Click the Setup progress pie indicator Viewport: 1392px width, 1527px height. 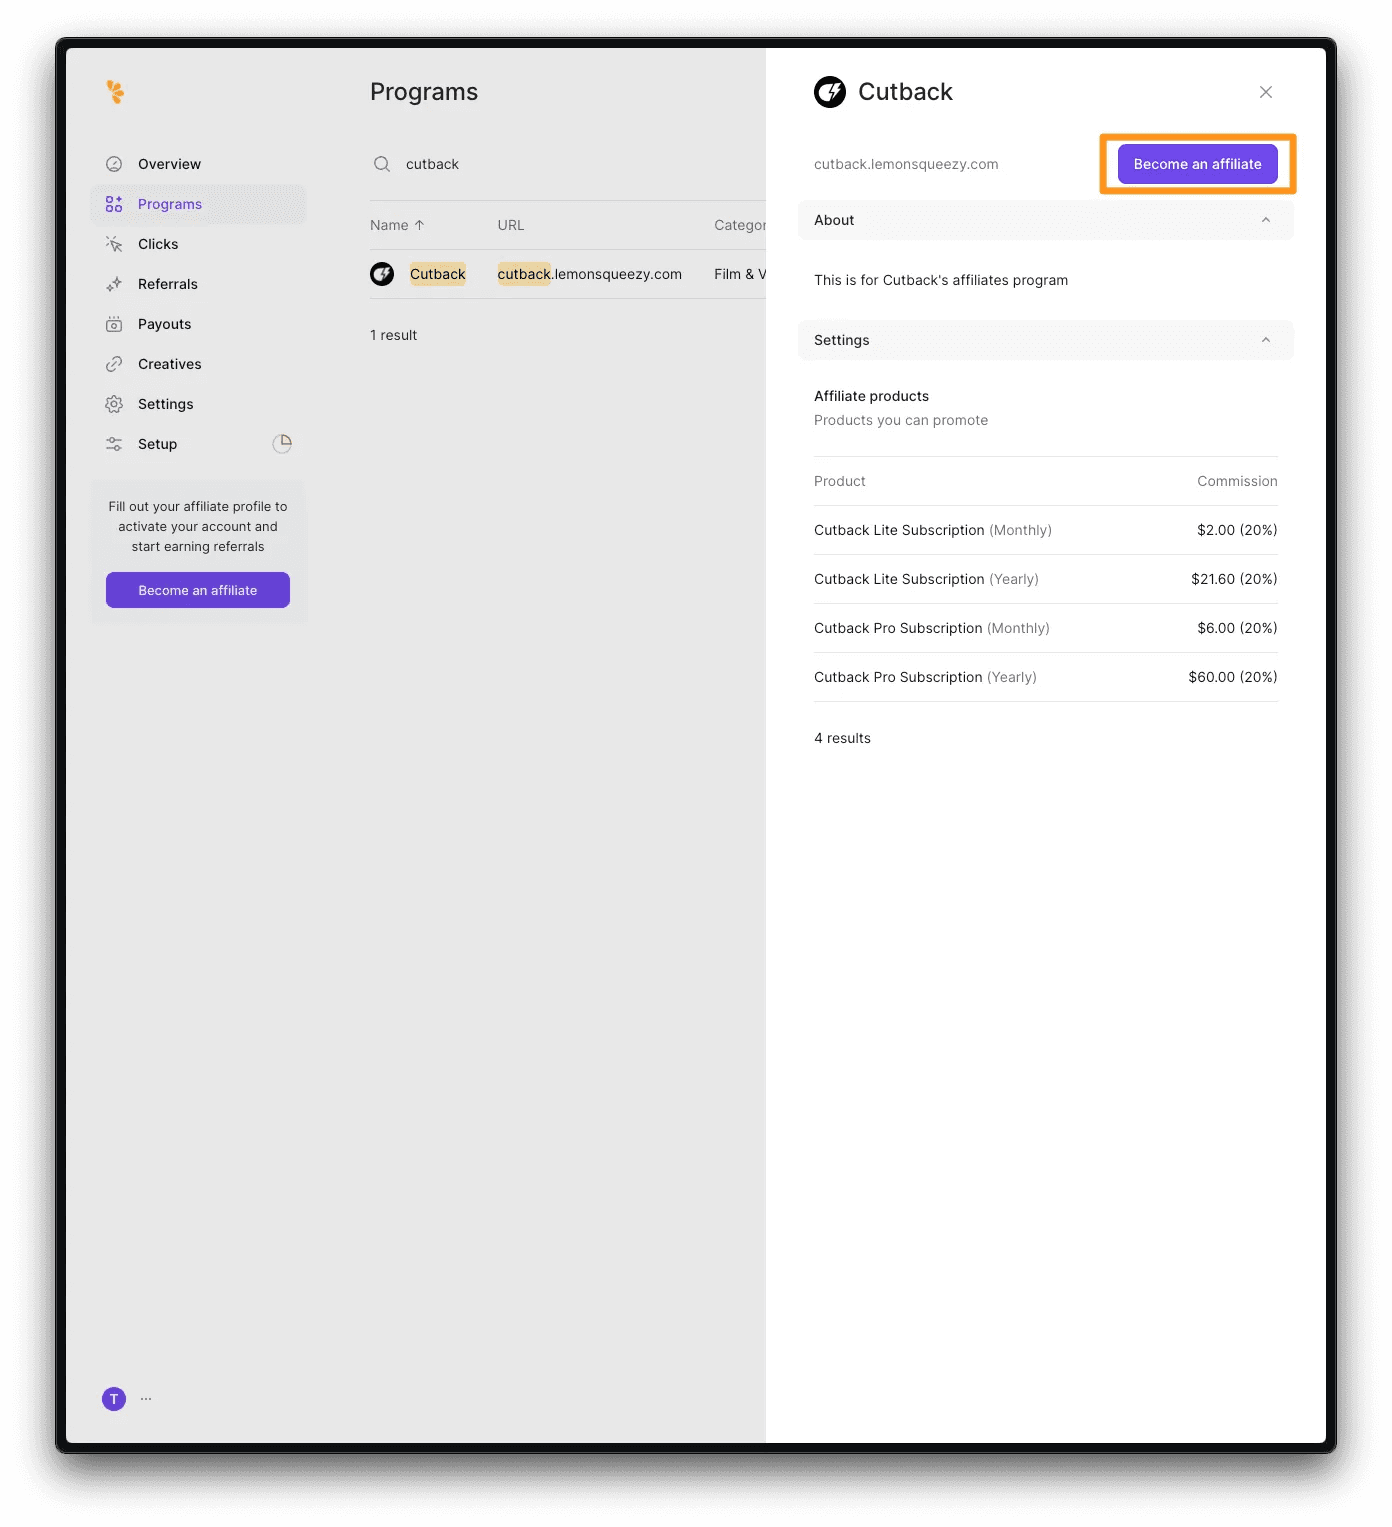pyautogui.click(x=282, y=443)
